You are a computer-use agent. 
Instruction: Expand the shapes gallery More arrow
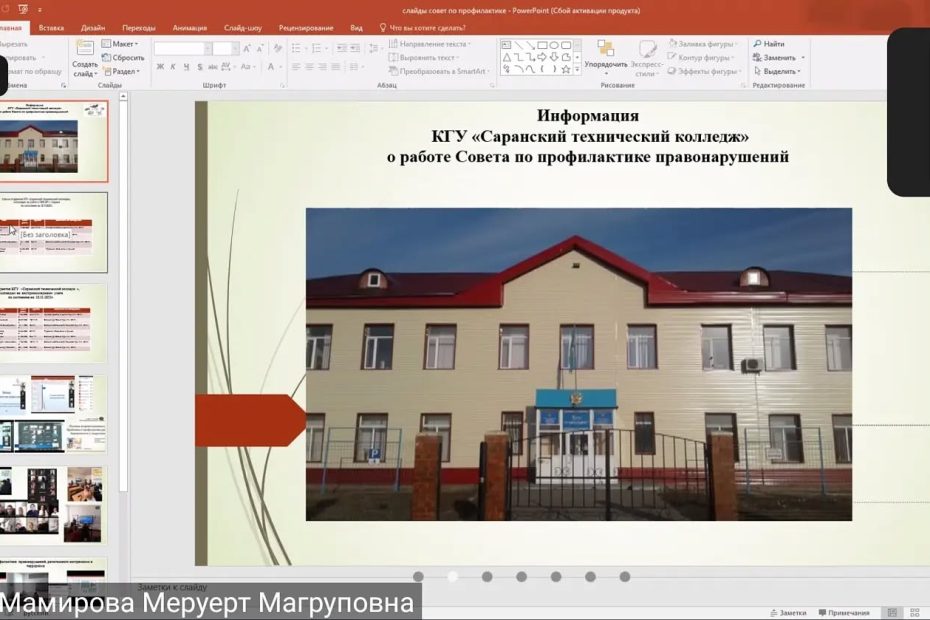point(577,69)
